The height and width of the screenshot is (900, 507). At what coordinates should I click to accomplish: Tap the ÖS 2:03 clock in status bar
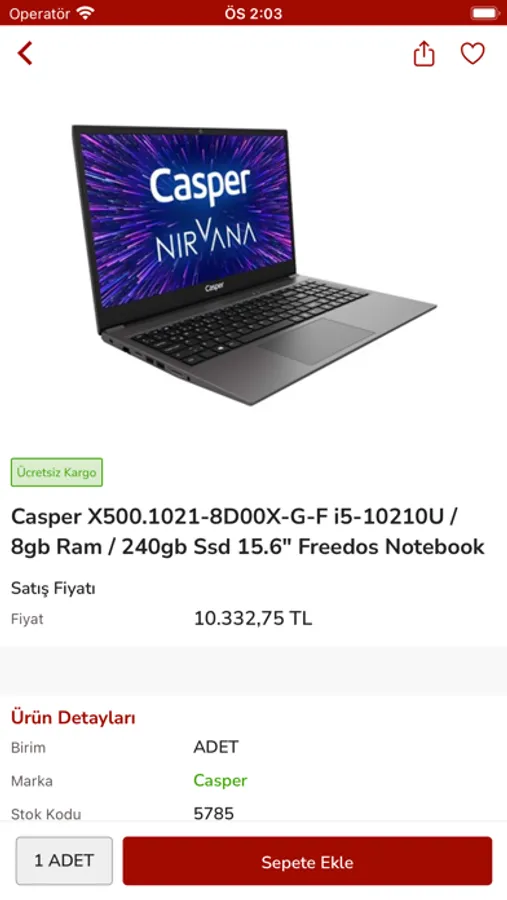tap(253, 13)
